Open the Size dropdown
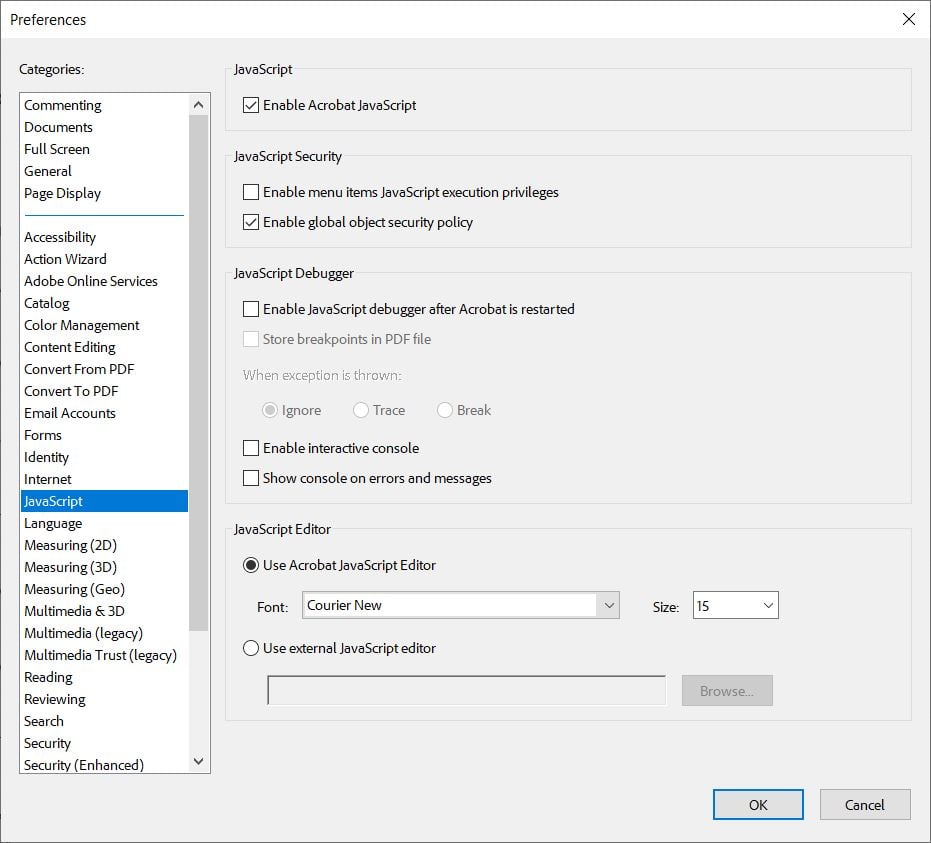The image size is (931, 843). [x=767, y=605]
